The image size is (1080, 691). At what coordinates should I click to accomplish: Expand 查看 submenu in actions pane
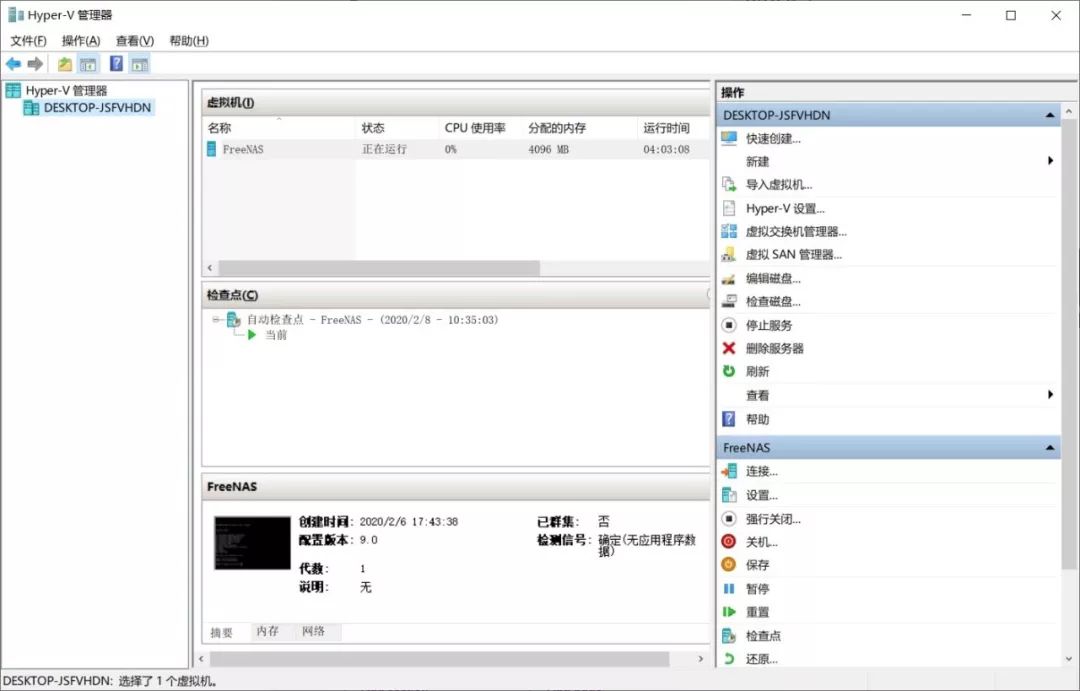[x=1050, y=395]
